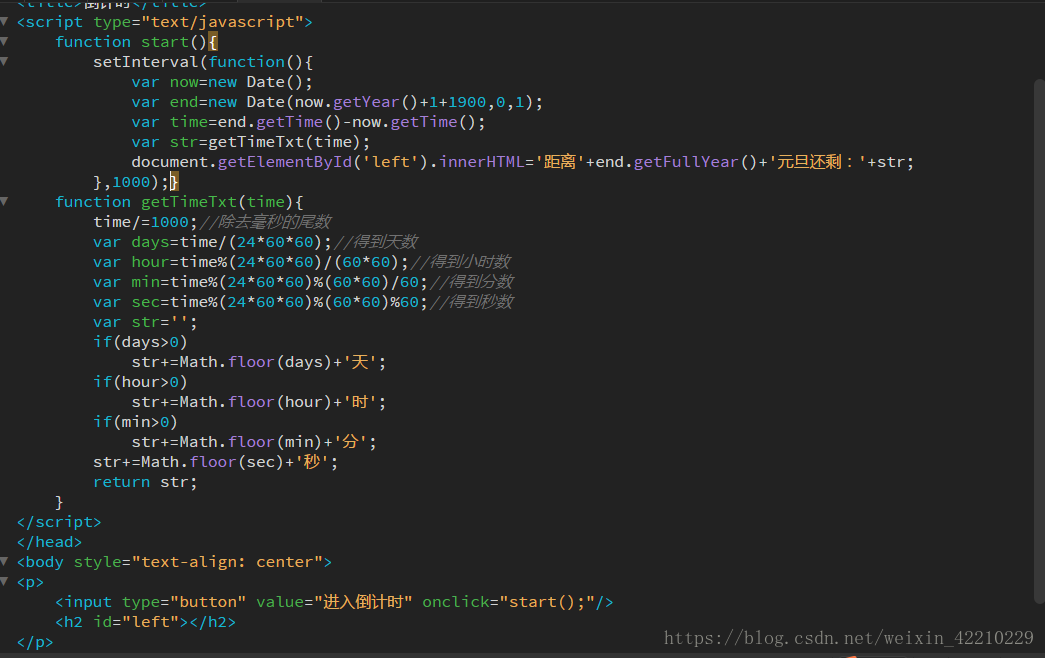Click comment '//得到分数'
This screenshot has width=1045, height=658.
pos(472,282)
